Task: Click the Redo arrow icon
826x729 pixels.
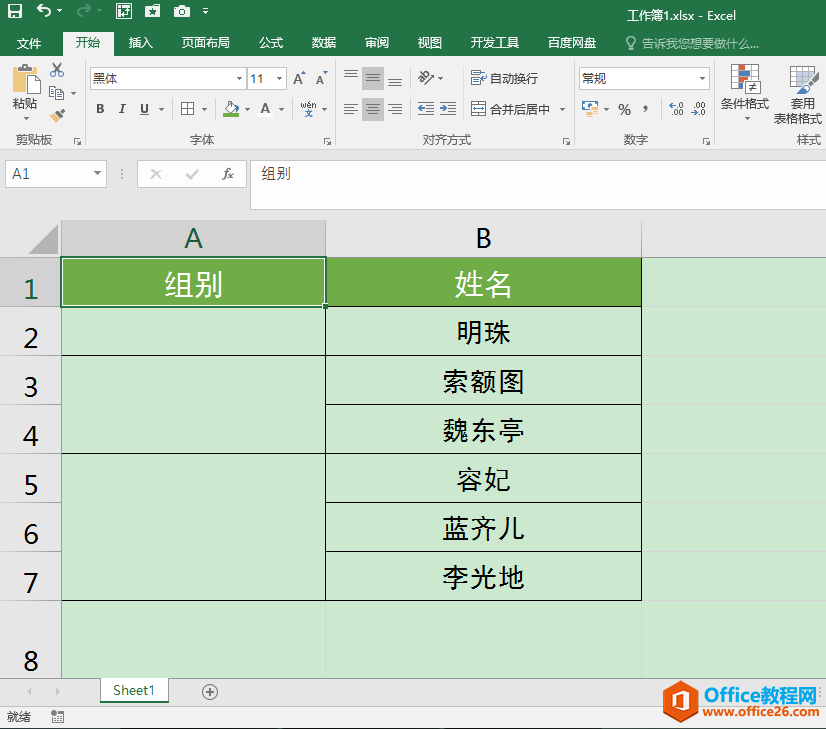Action: pos(83,10)
